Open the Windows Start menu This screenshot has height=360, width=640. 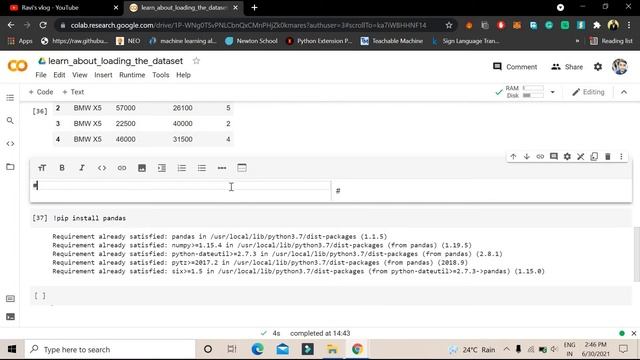point(12,349)
